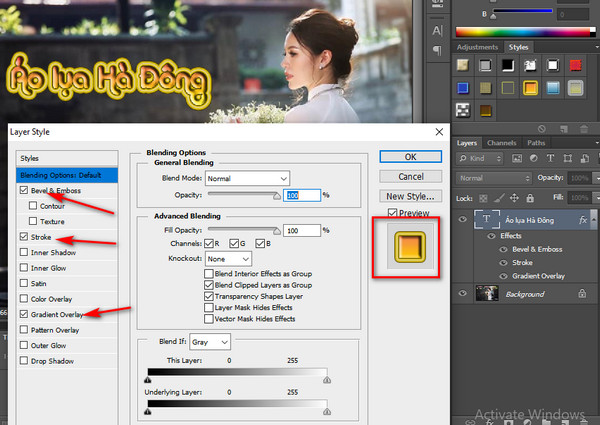Filter layers by pixel layers icon
The width and height of the screenshot is (600, 425).
click(x=517, y=158)
